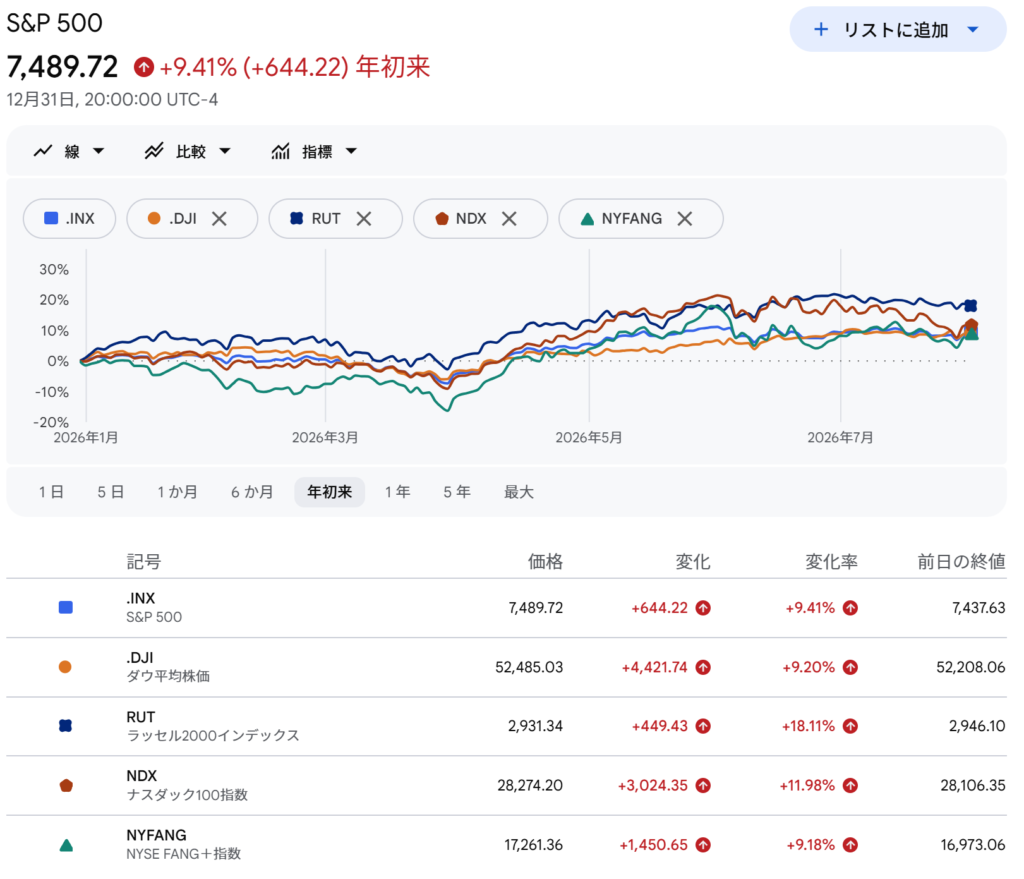Screen dimensions: 1024x879
Task: Click the RUT endpoint marker on chart
Action: 971,306
